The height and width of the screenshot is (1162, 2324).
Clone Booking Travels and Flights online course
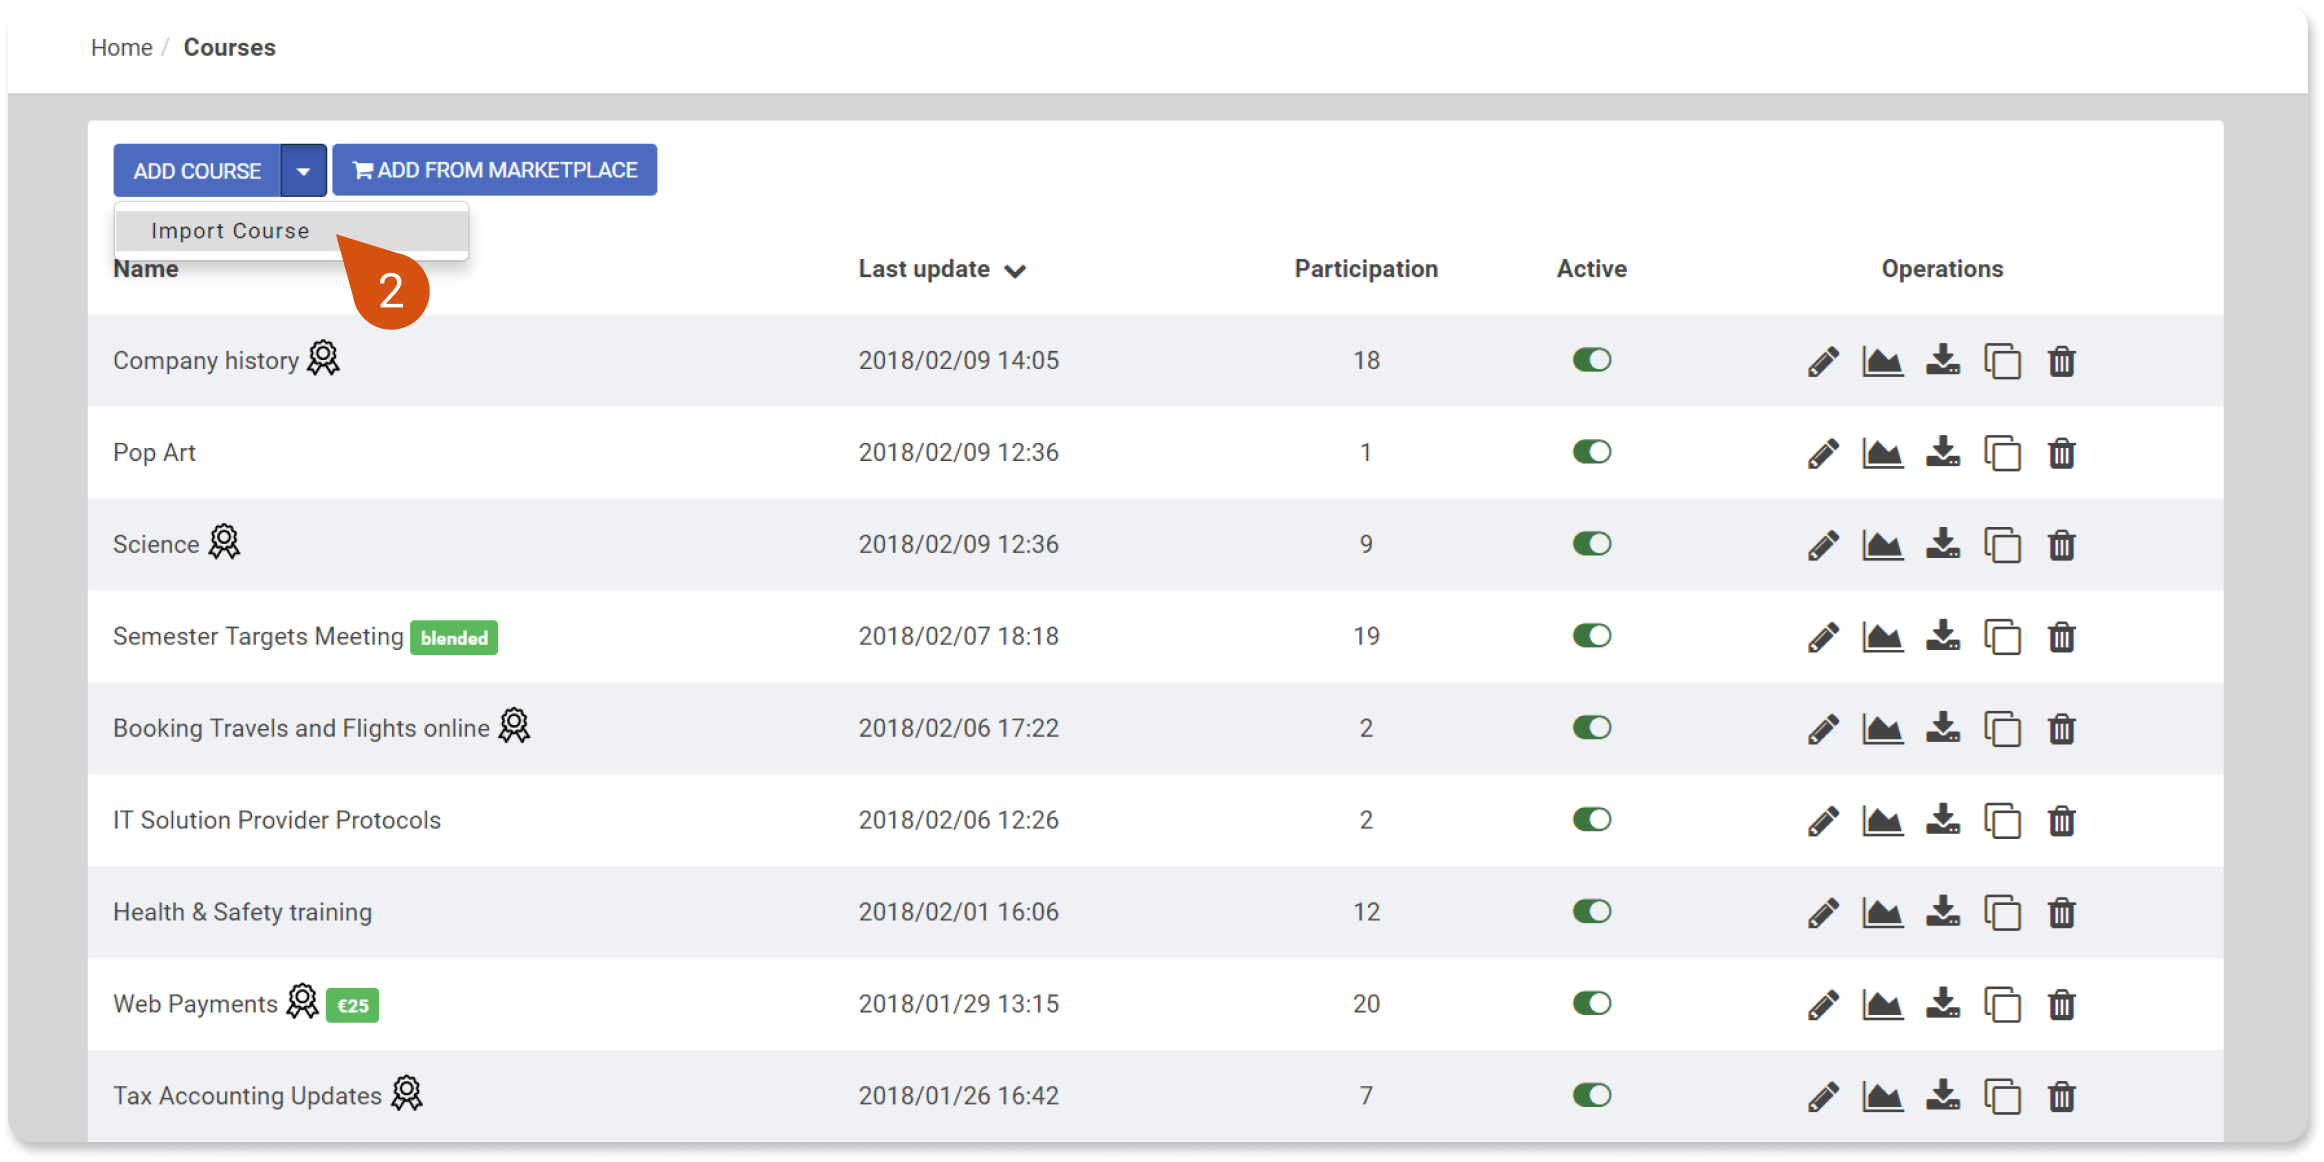pyautogui.click(x=2002, y=729)
